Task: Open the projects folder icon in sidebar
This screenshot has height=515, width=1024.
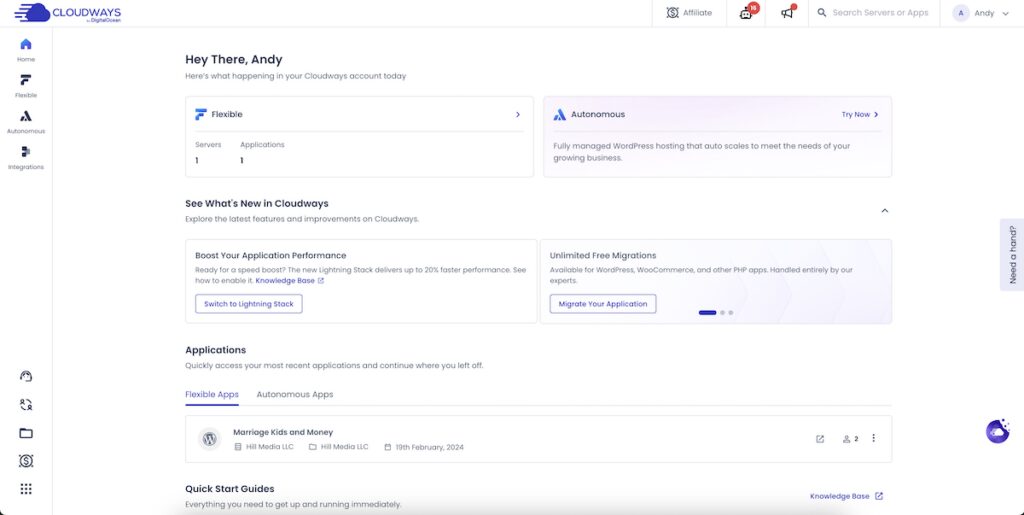Action: pyautogui.click(x=25, y=433)
